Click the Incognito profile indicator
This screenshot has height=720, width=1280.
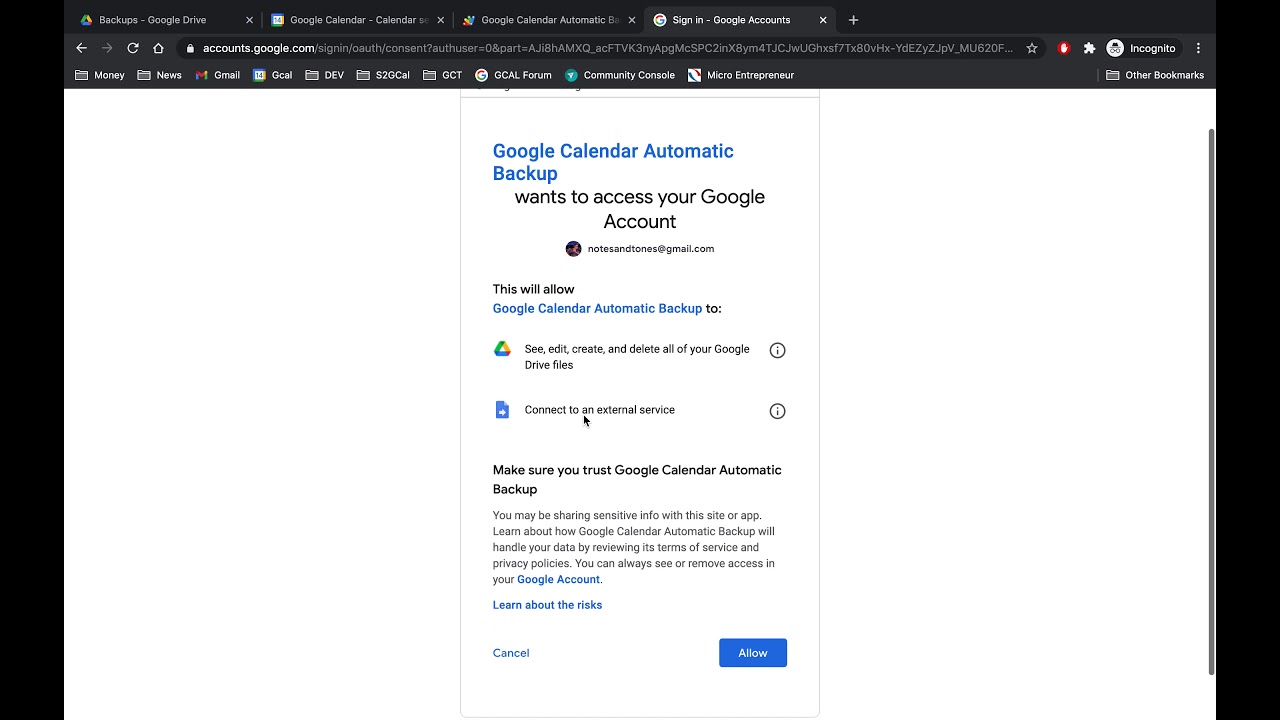pyautogui.click(x=1141, y=48)
